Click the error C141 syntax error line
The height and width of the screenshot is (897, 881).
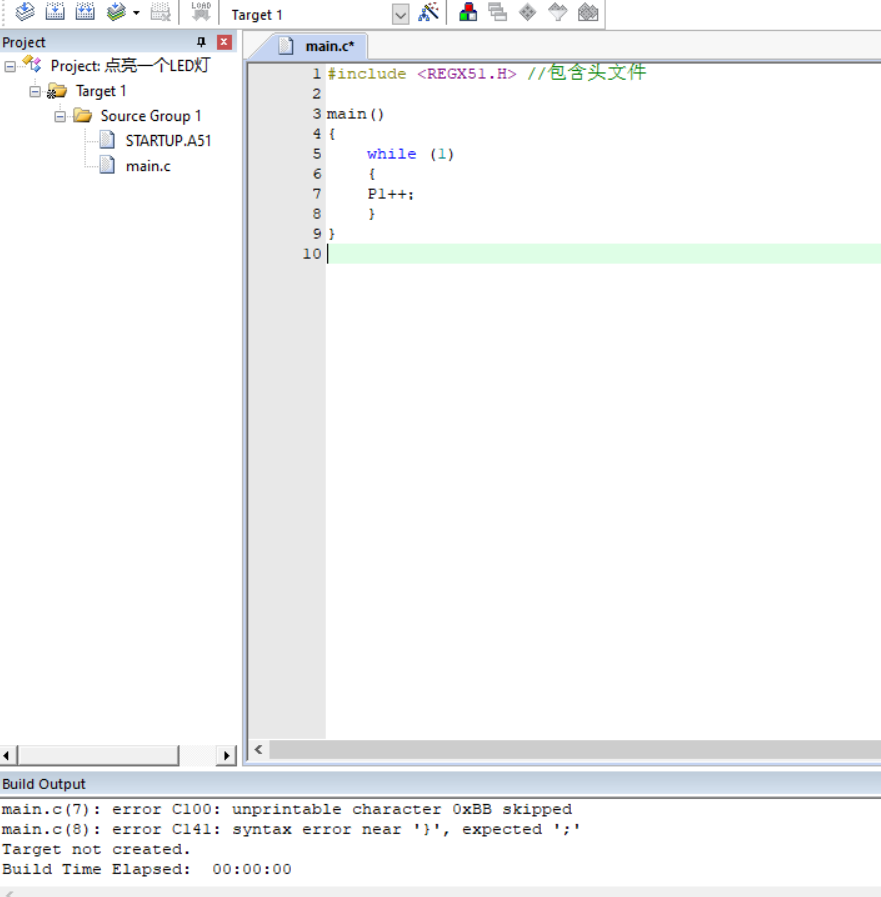(x=291, y=829)
